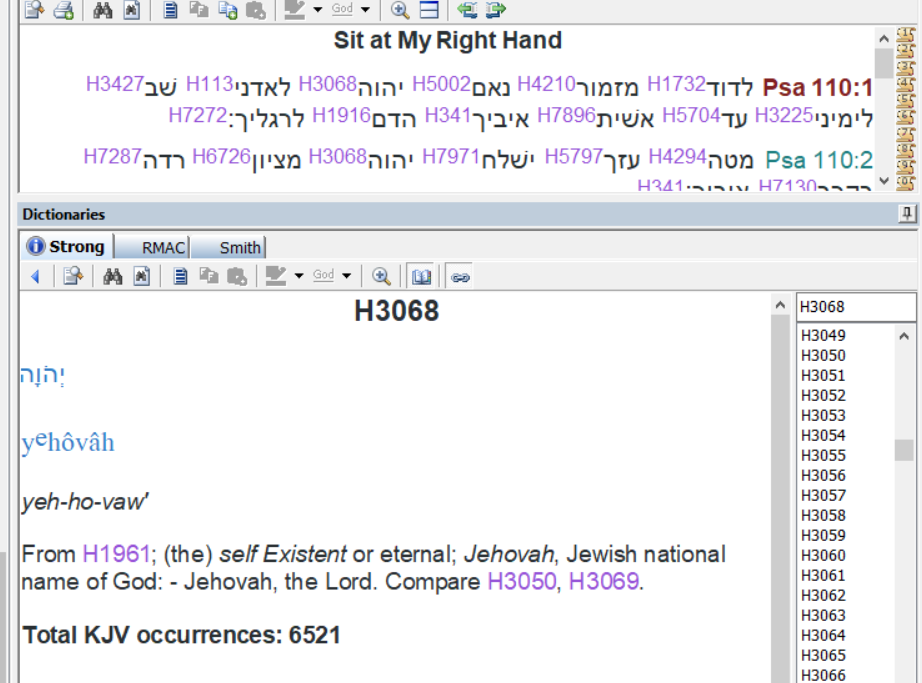The width and height of the screenshot is (922, 683).
Task: Click the green next-chapter arrows icon
Action: coord(496,10)
